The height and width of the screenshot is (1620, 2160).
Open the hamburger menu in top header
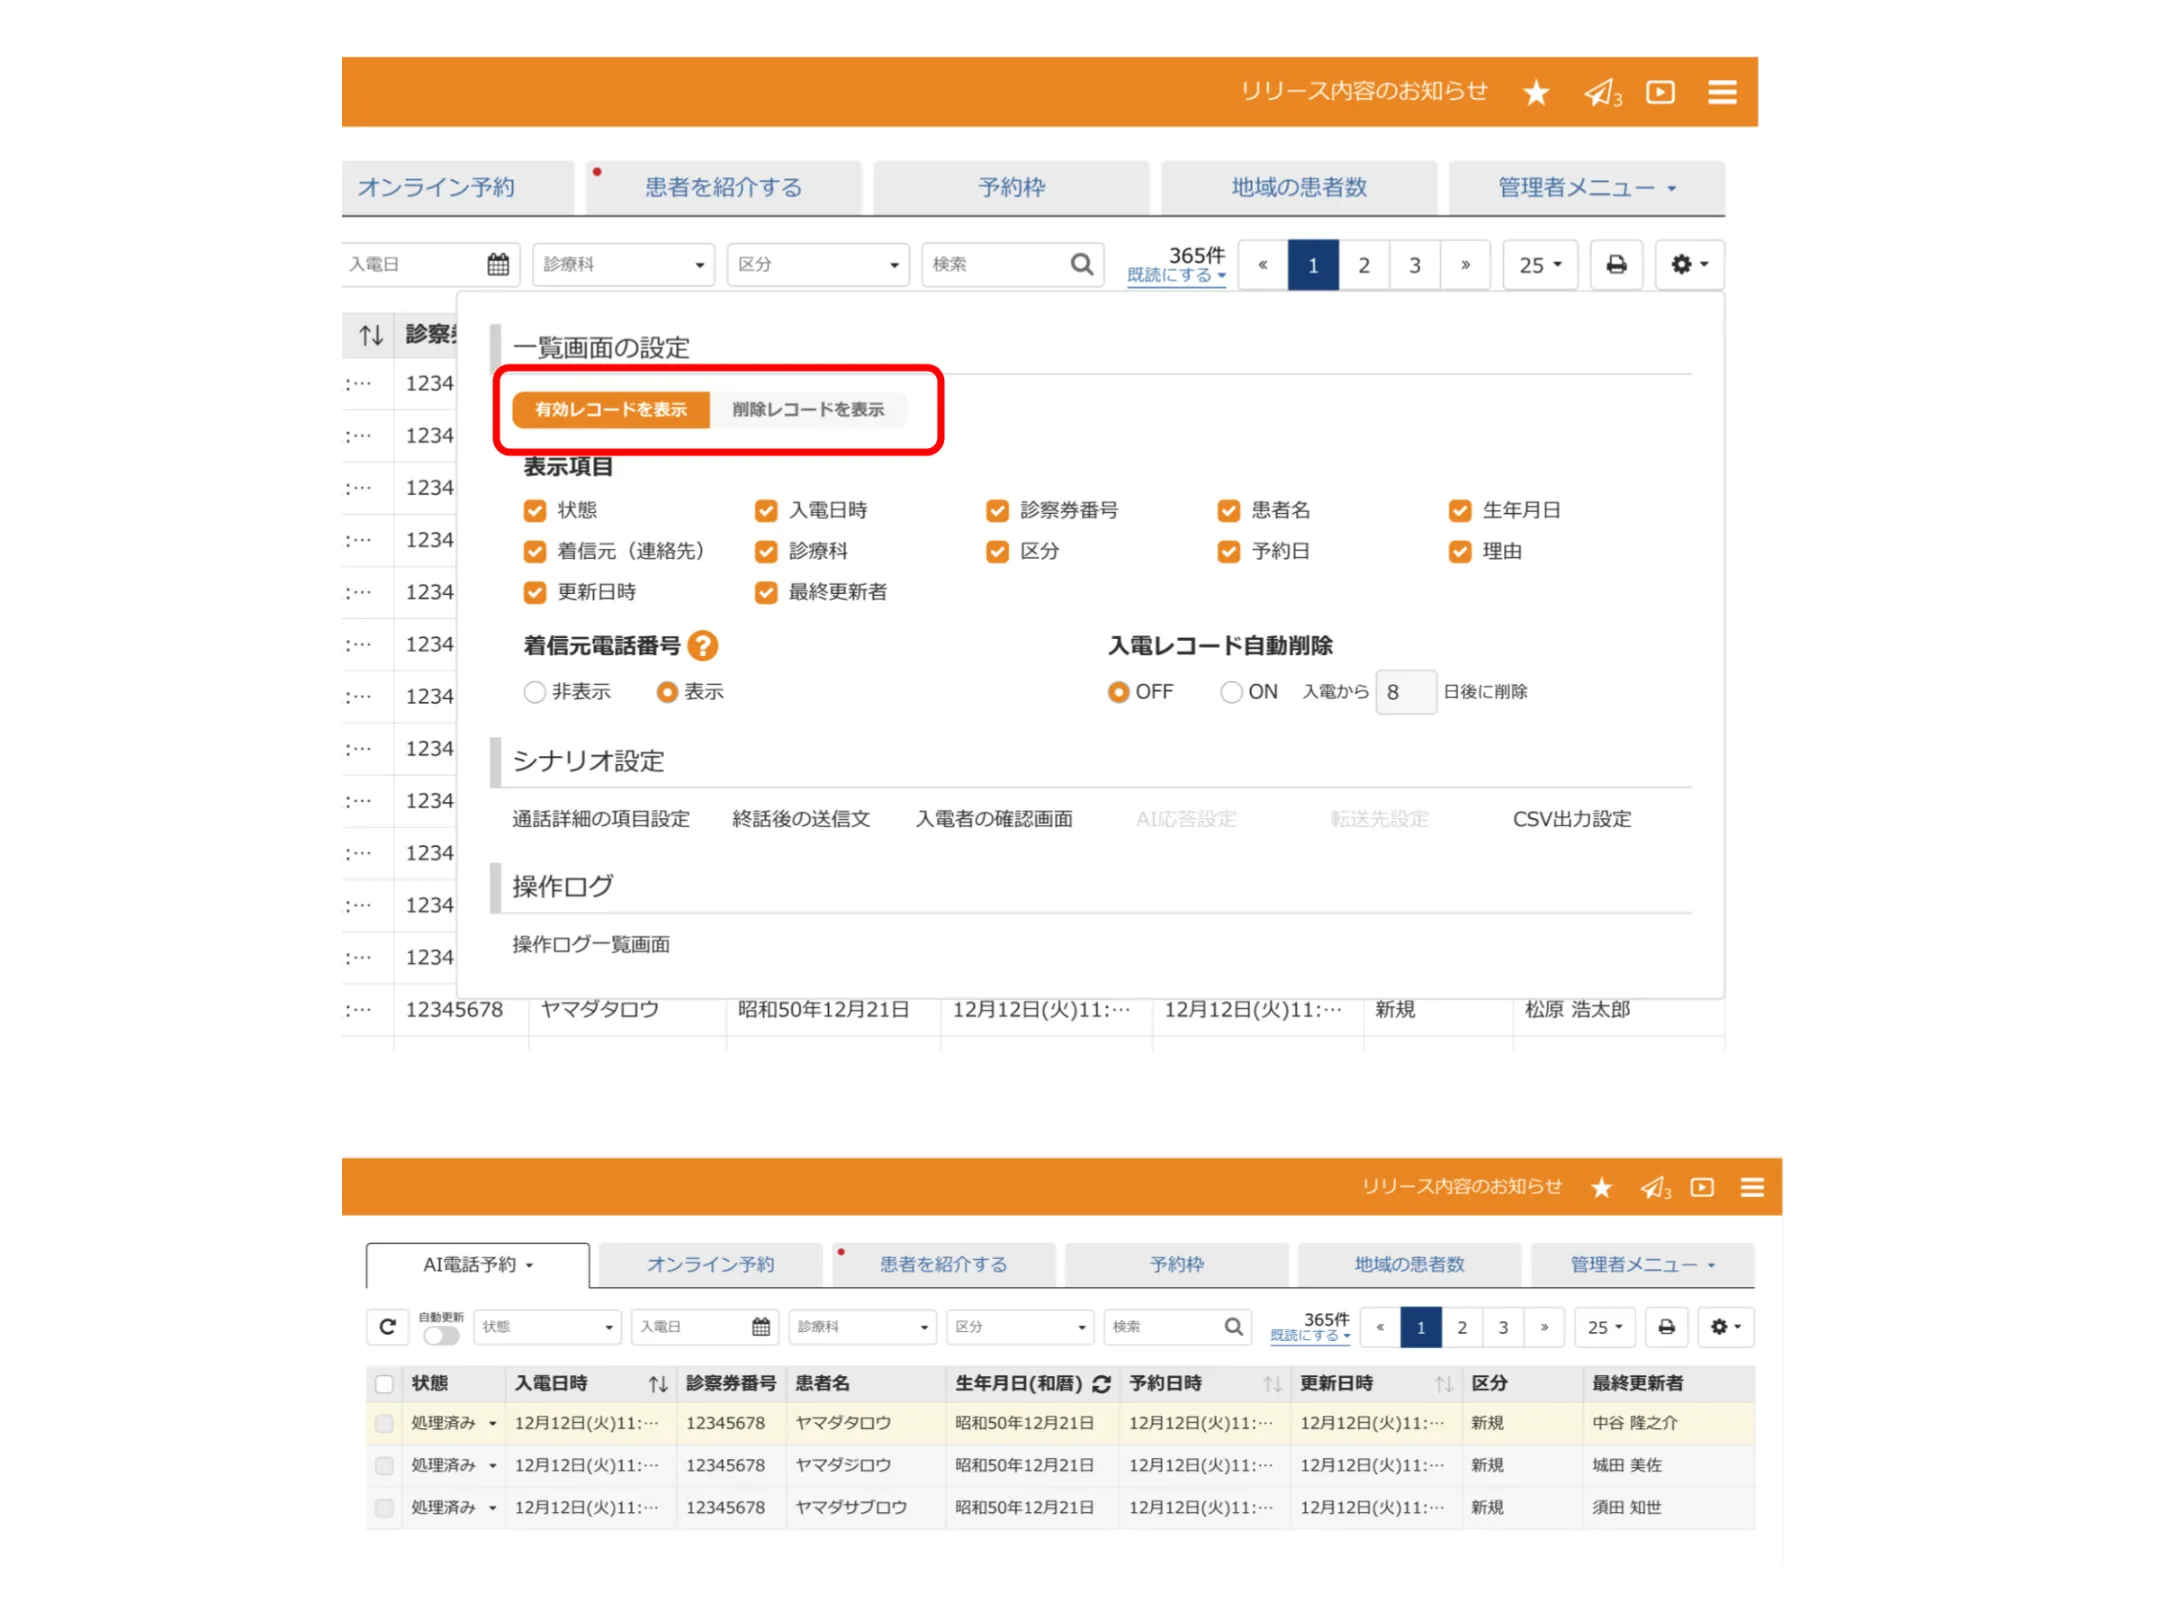click(1721, 93)
